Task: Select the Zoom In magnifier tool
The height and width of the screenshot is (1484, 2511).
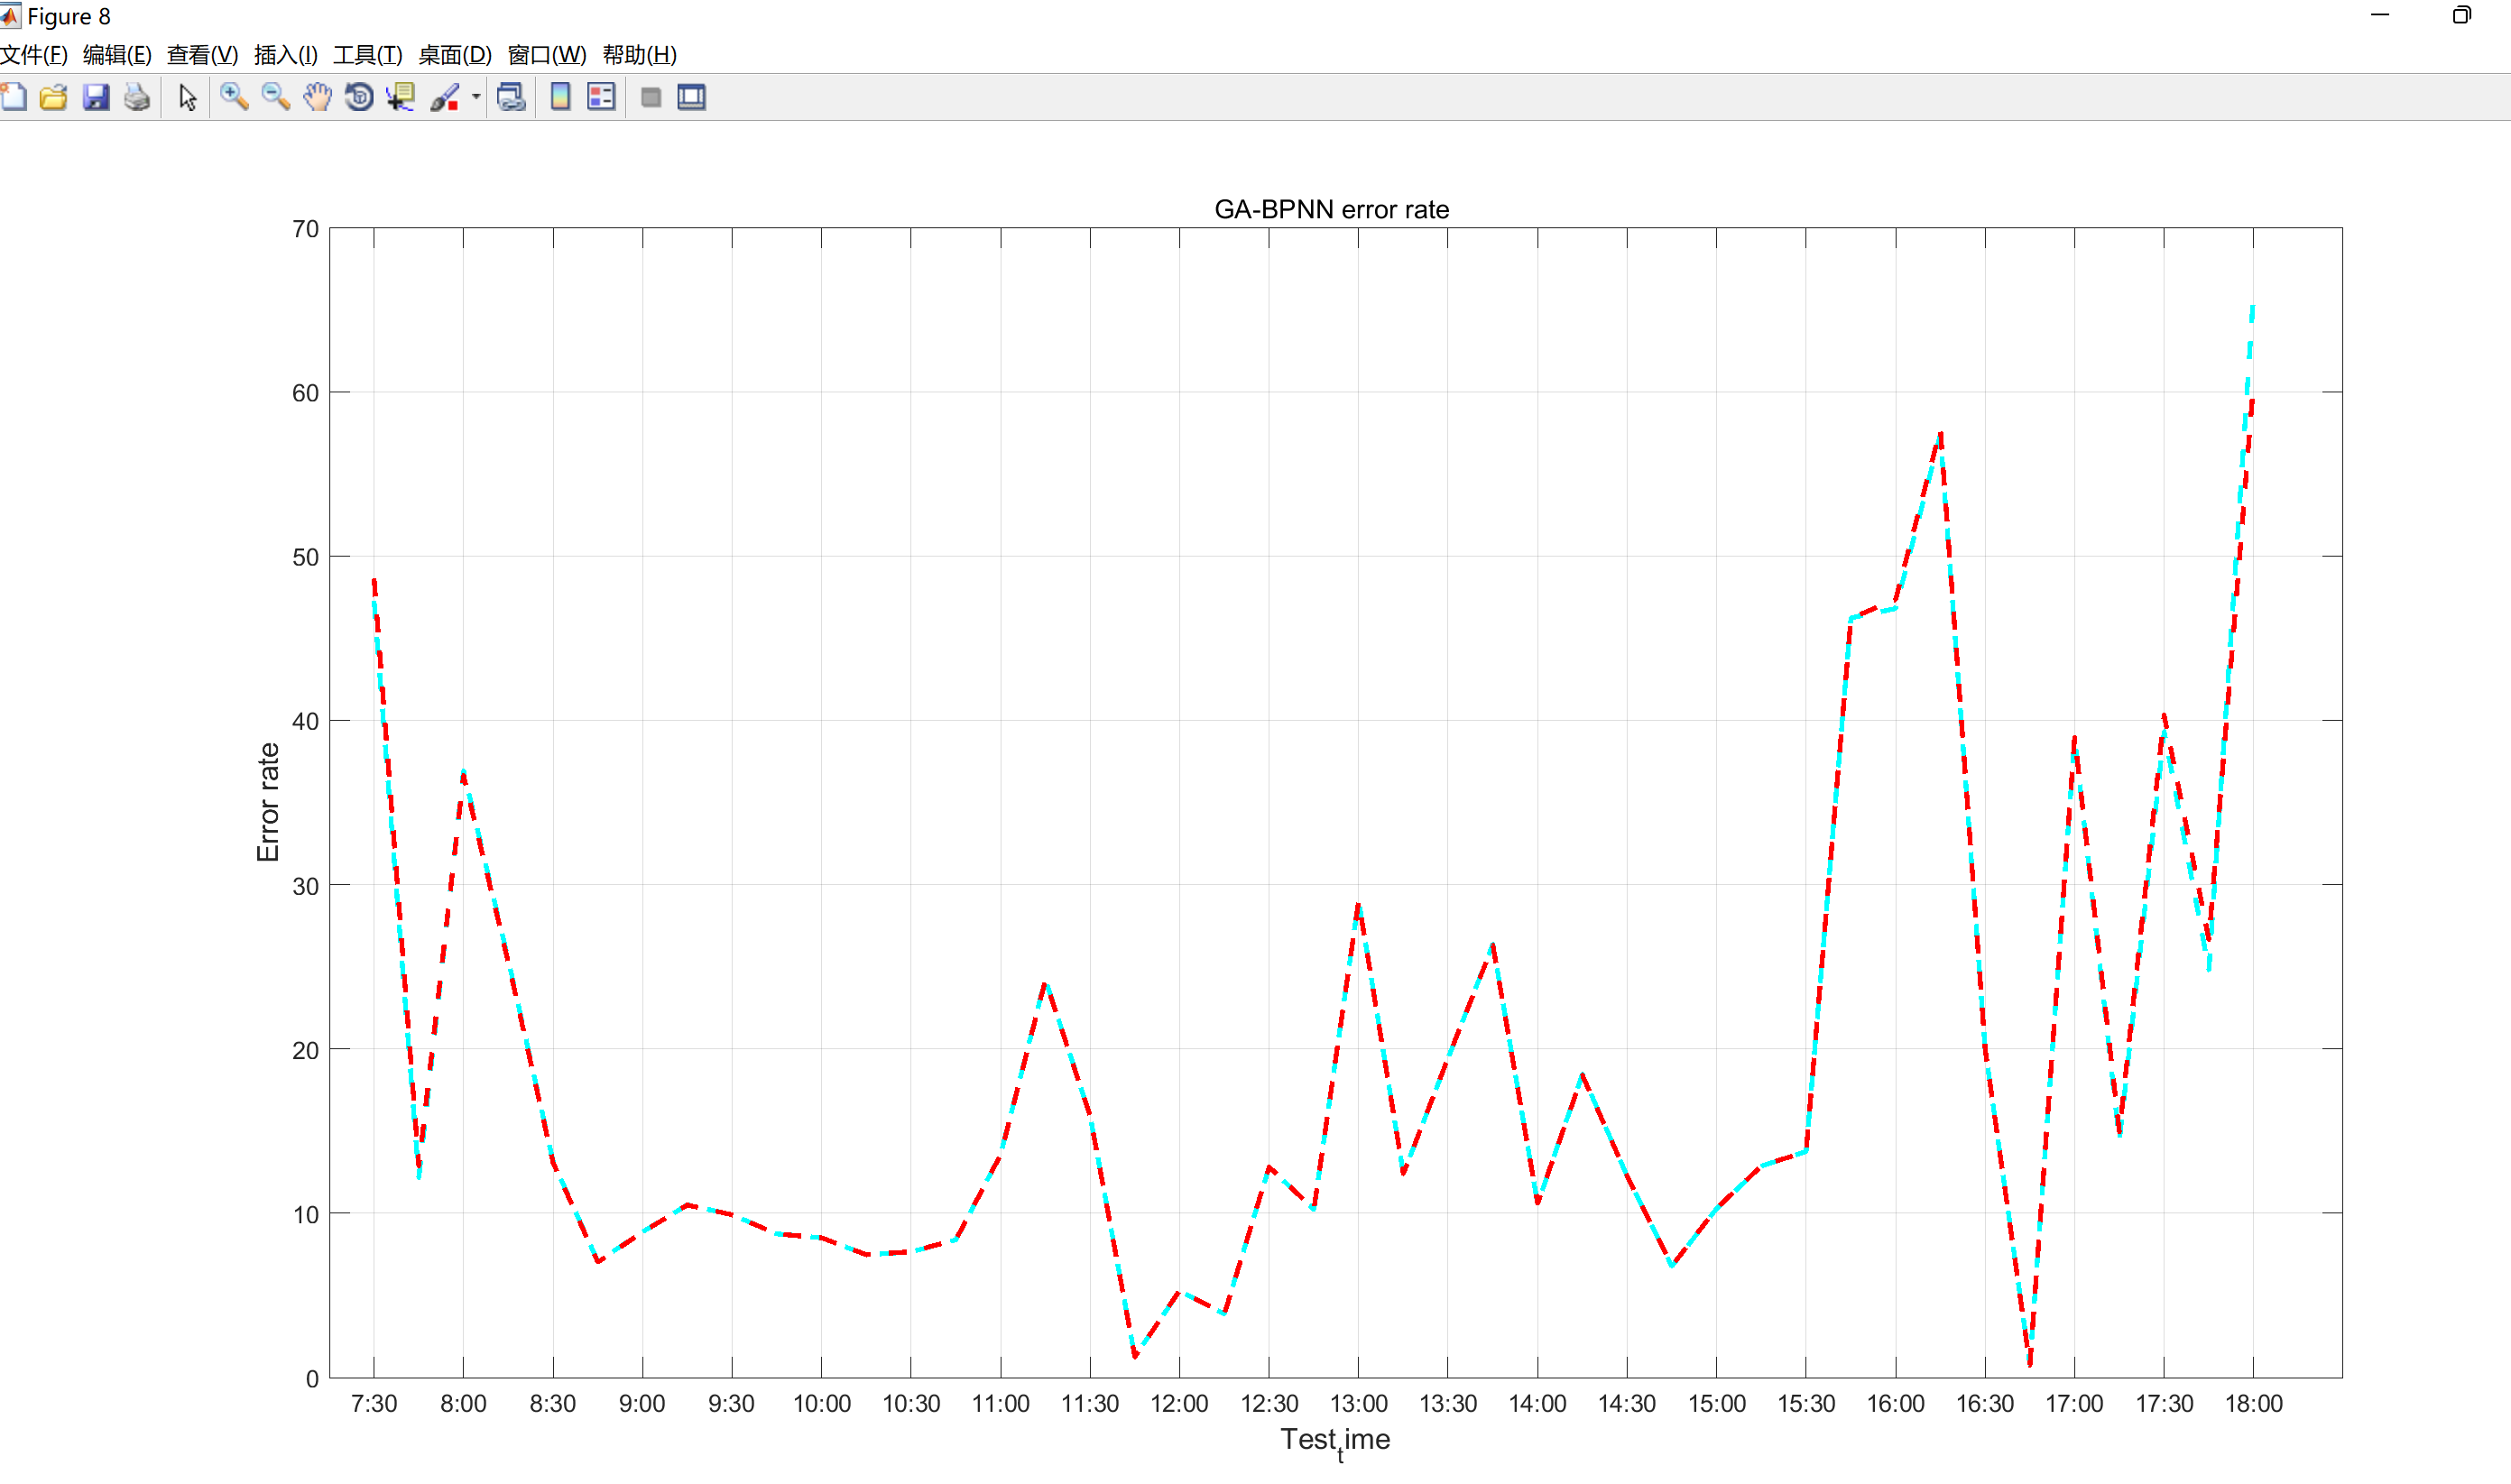Action: (x=234, y=97)
